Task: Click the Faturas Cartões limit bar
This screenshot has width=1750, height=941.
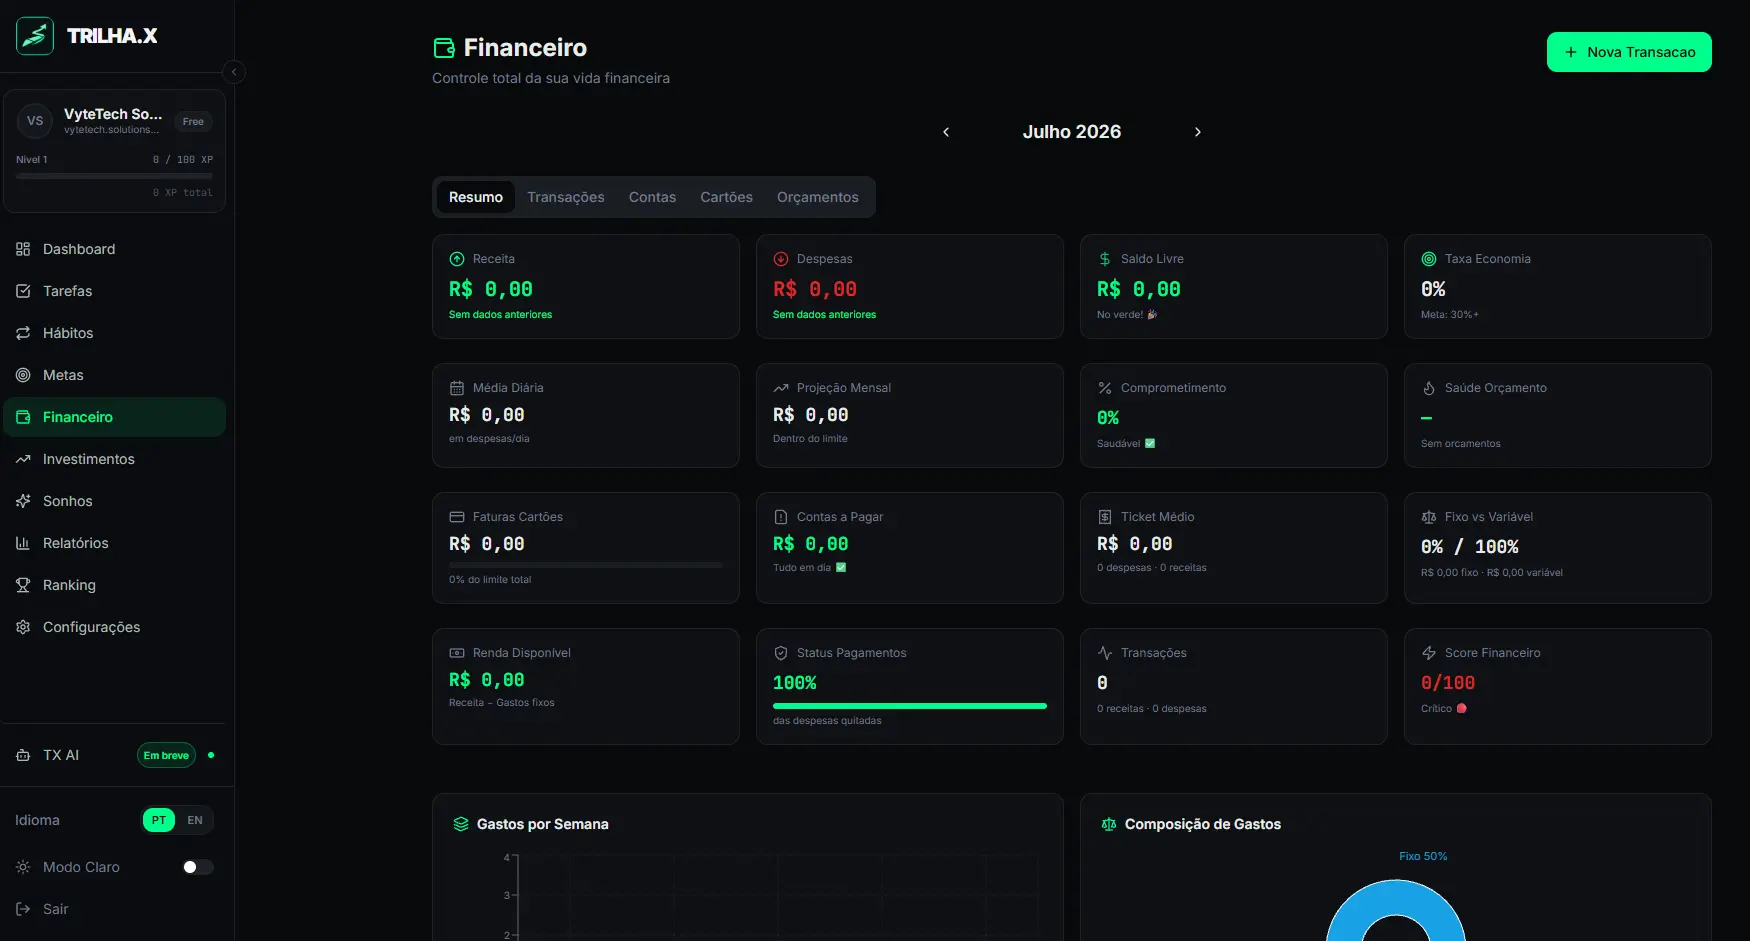Action: tap(586, 565)
